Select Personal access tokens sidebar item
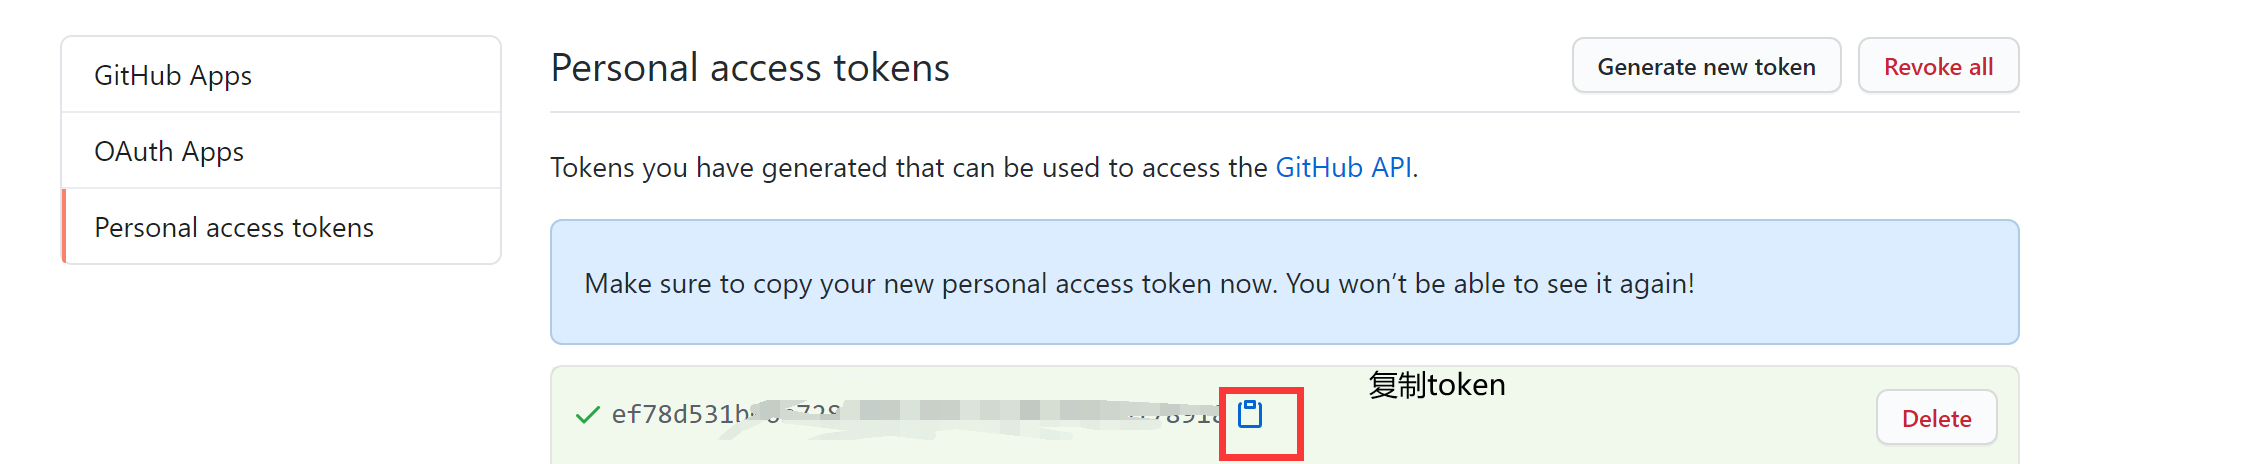Viewport: 2258px width, 464px height. point(234,228)
